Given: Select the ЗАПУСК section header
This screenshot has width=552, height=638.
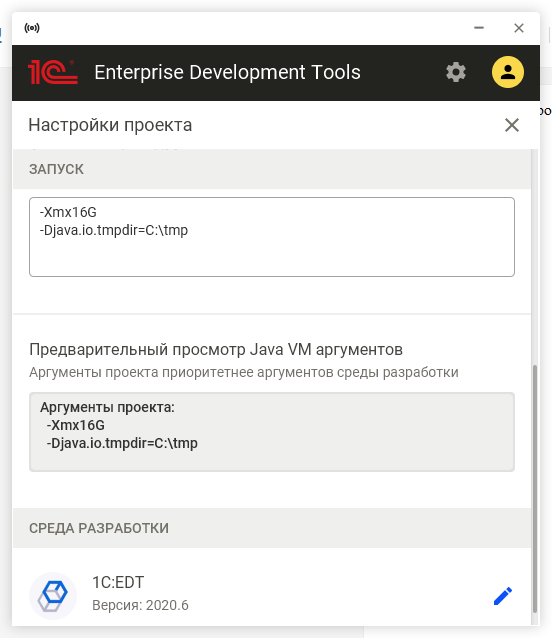Looking at the screenshot, I should (x=272, y=169).
